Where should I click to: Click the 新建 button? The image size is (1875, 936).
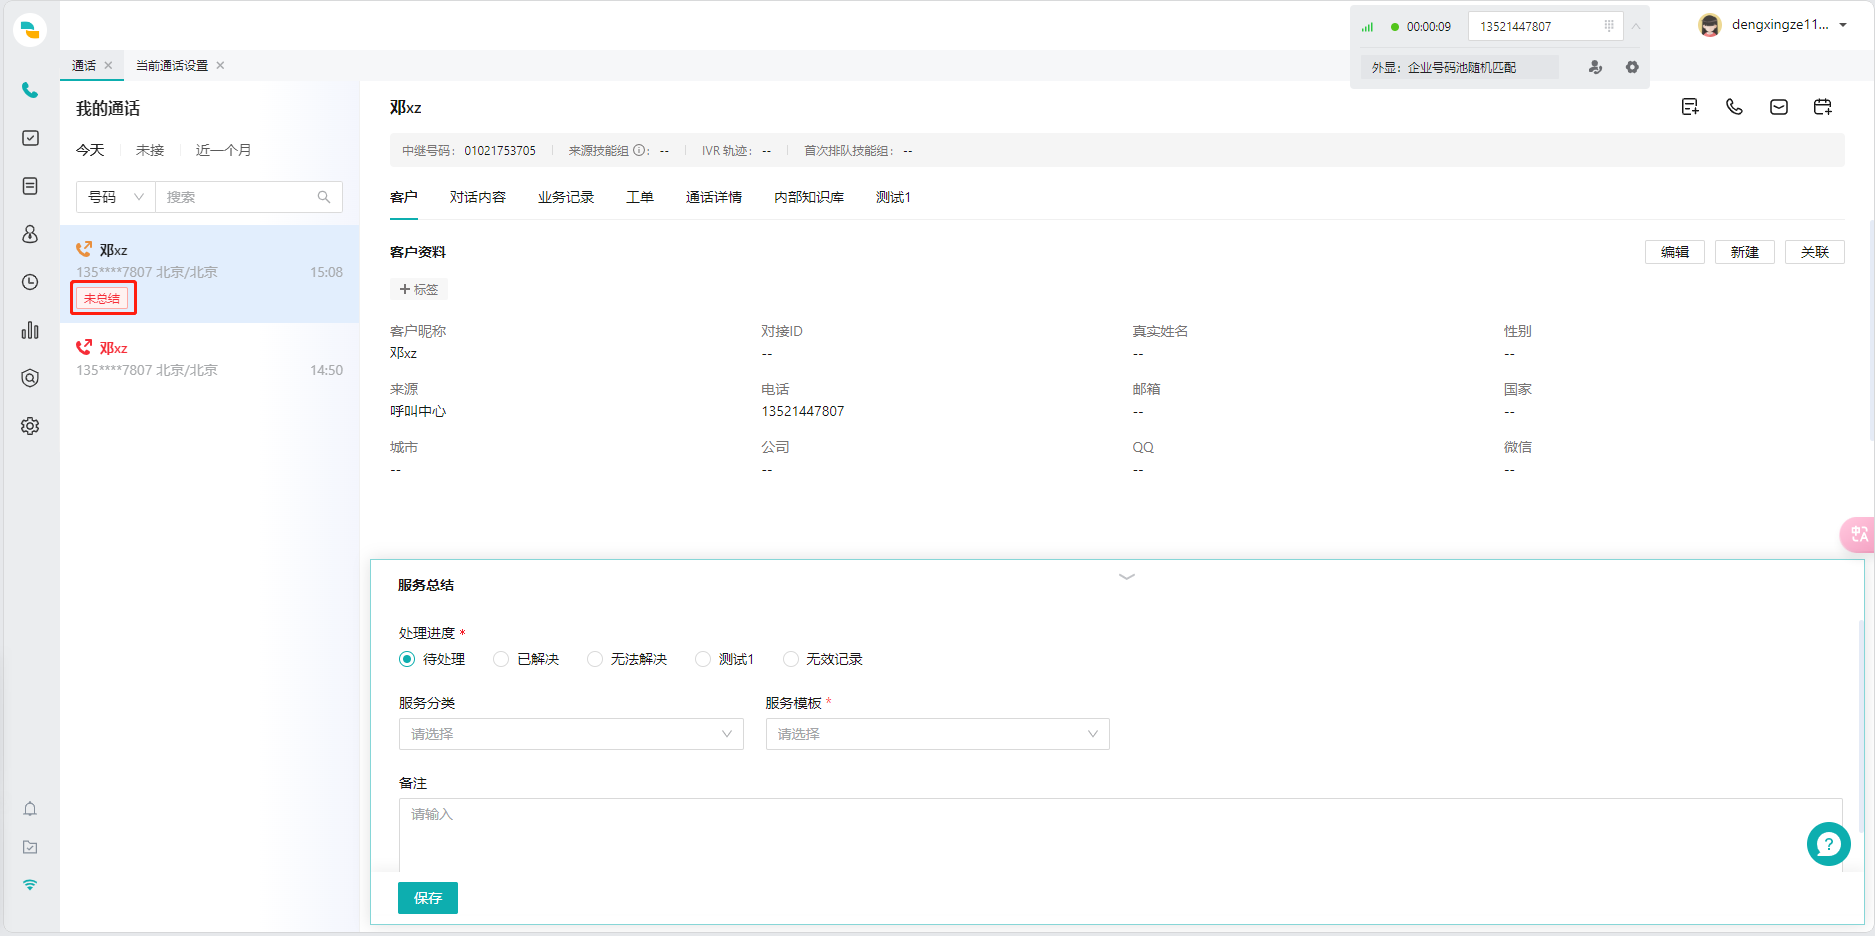coord(1745,252)
